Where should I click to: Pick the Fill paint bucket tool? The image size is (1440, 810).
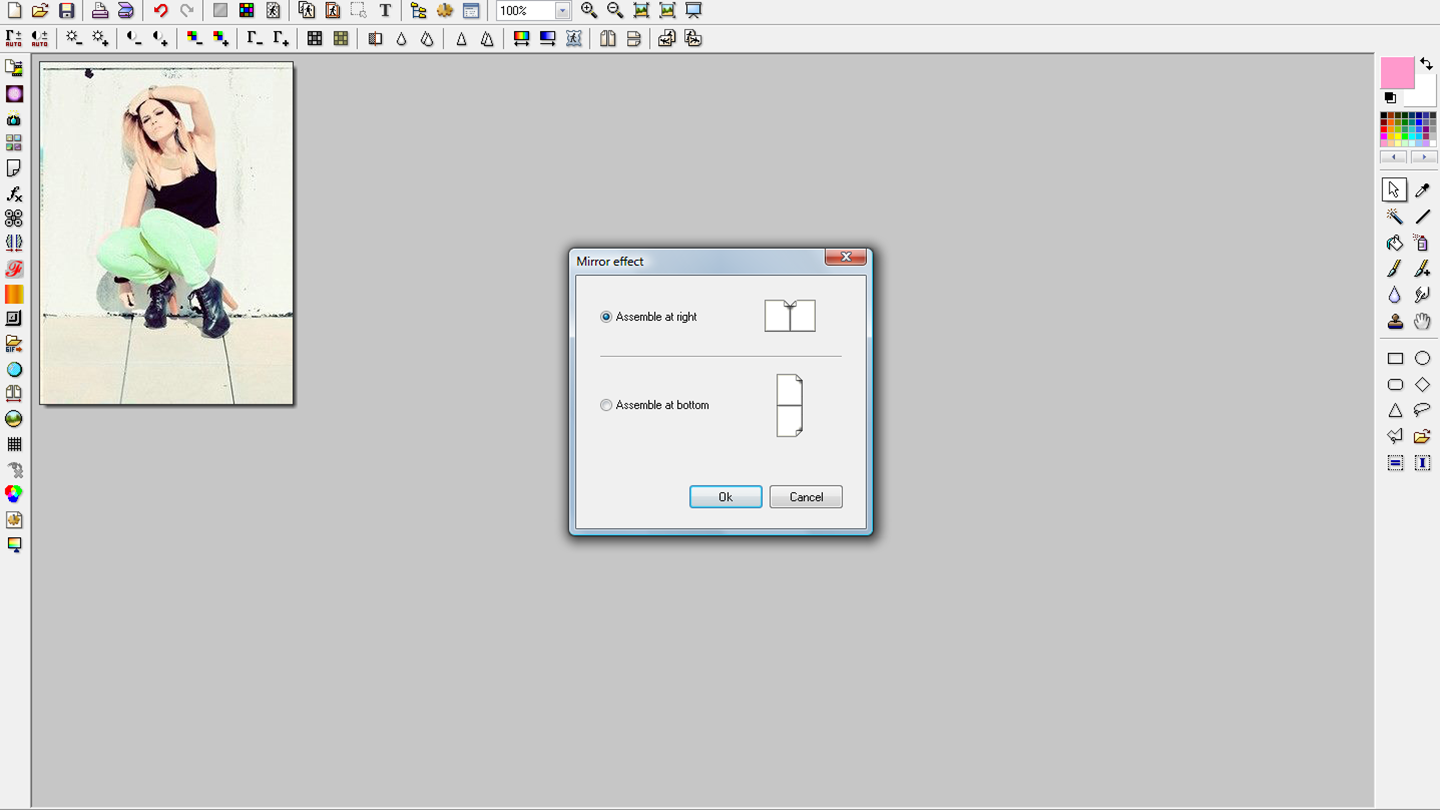pos(1394,243)
